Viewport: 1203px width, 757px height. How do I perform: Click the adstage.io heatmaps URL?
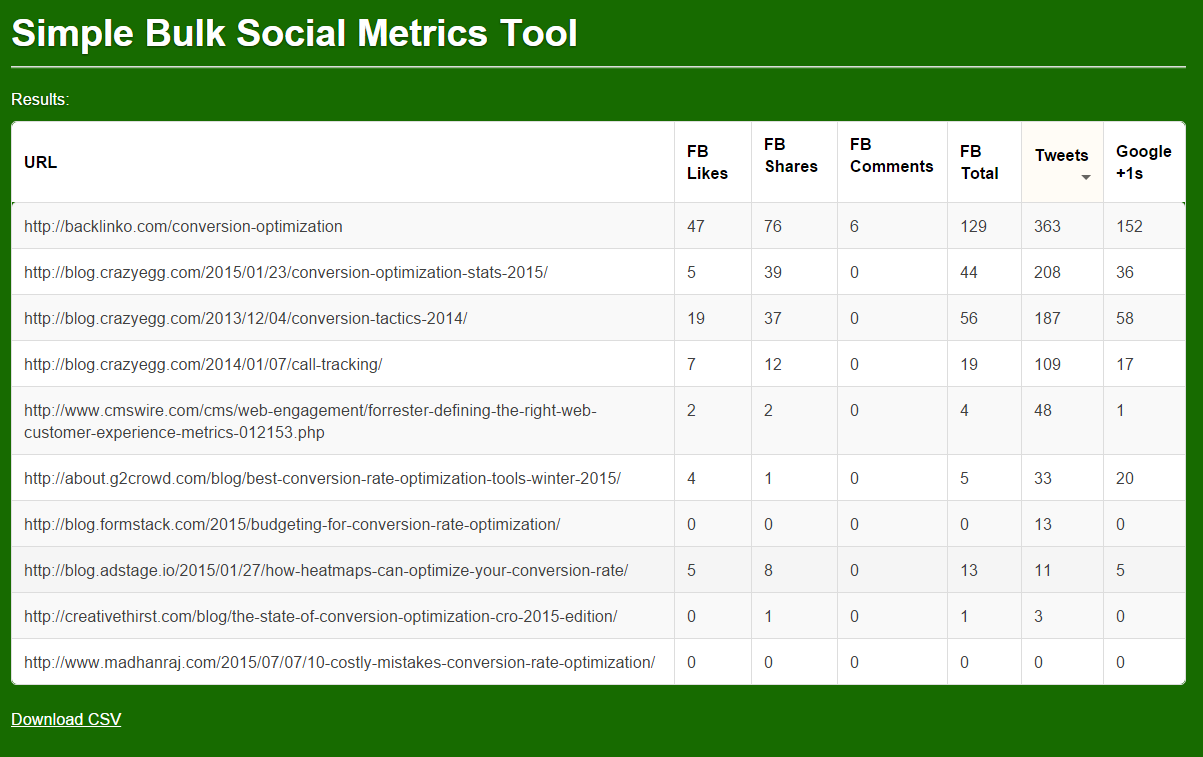point(326,570)
